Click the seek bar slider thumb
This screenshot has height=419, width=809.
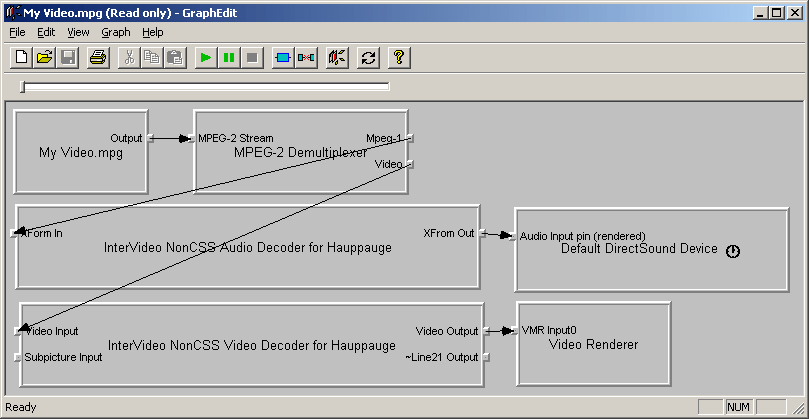(22, 87)
